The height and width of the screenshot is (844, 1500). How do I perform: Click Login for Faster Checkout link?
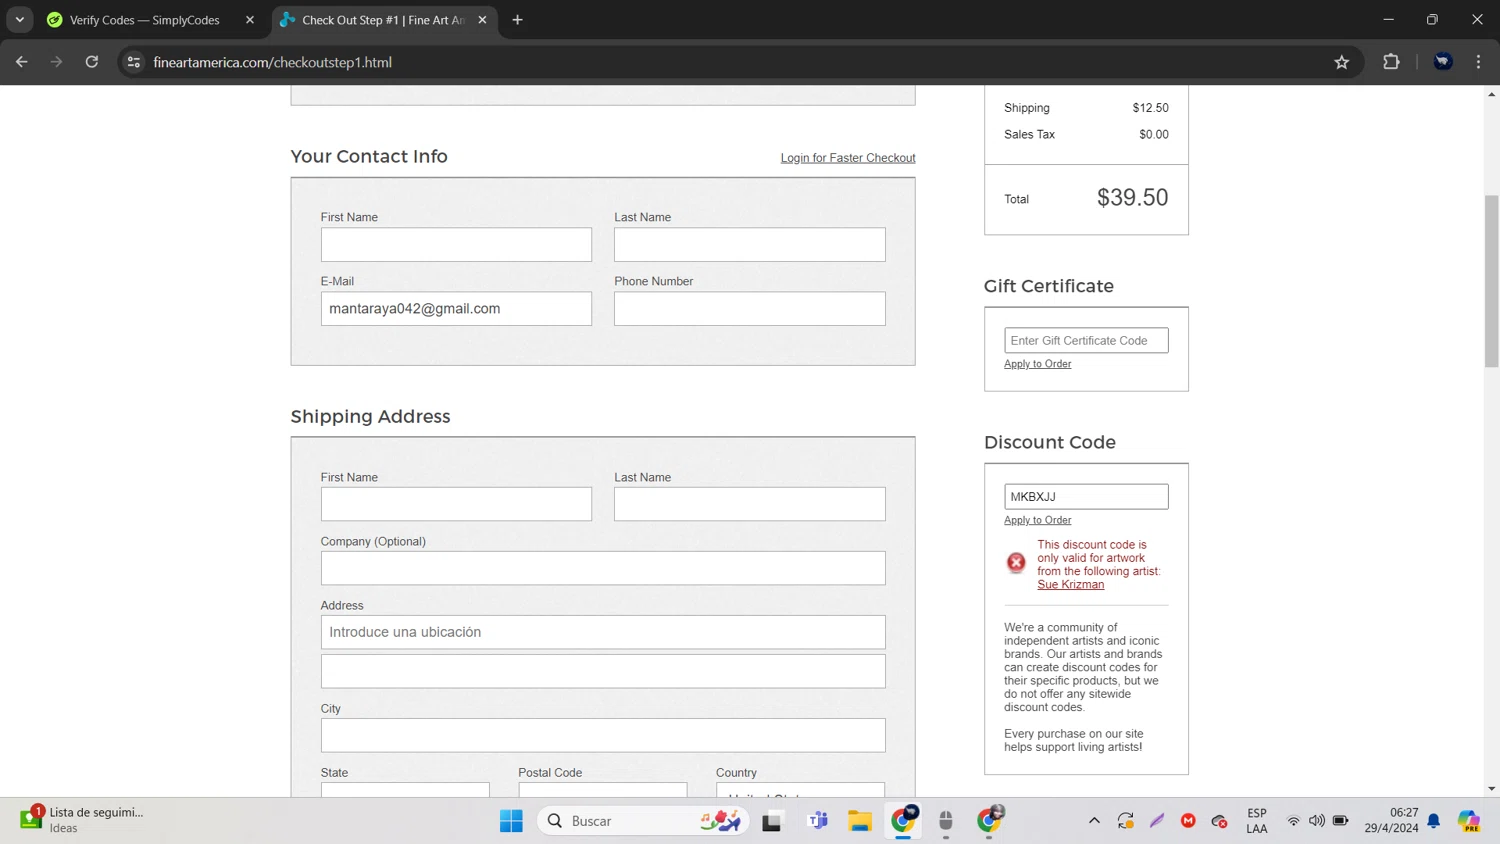click(847, 158)
